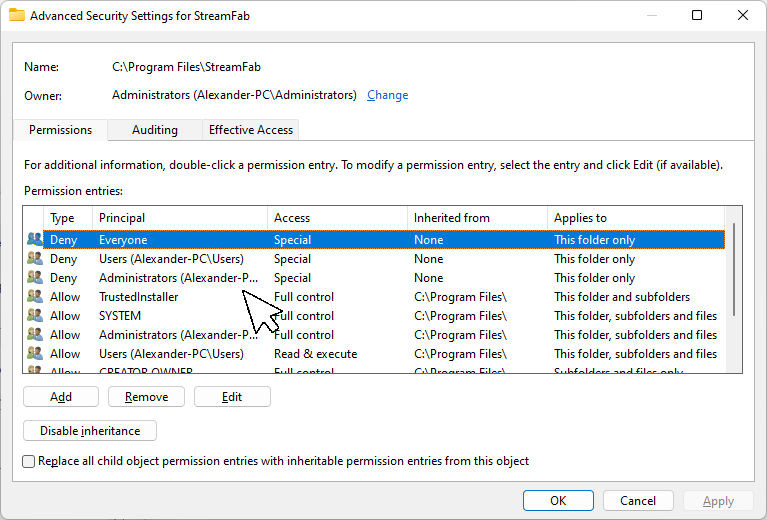The width and height of the screenshot is (767, 520).
Task: Enable Replace all child object permission entries checkbox
Action: pyautogui.click(x=29, y=461)
